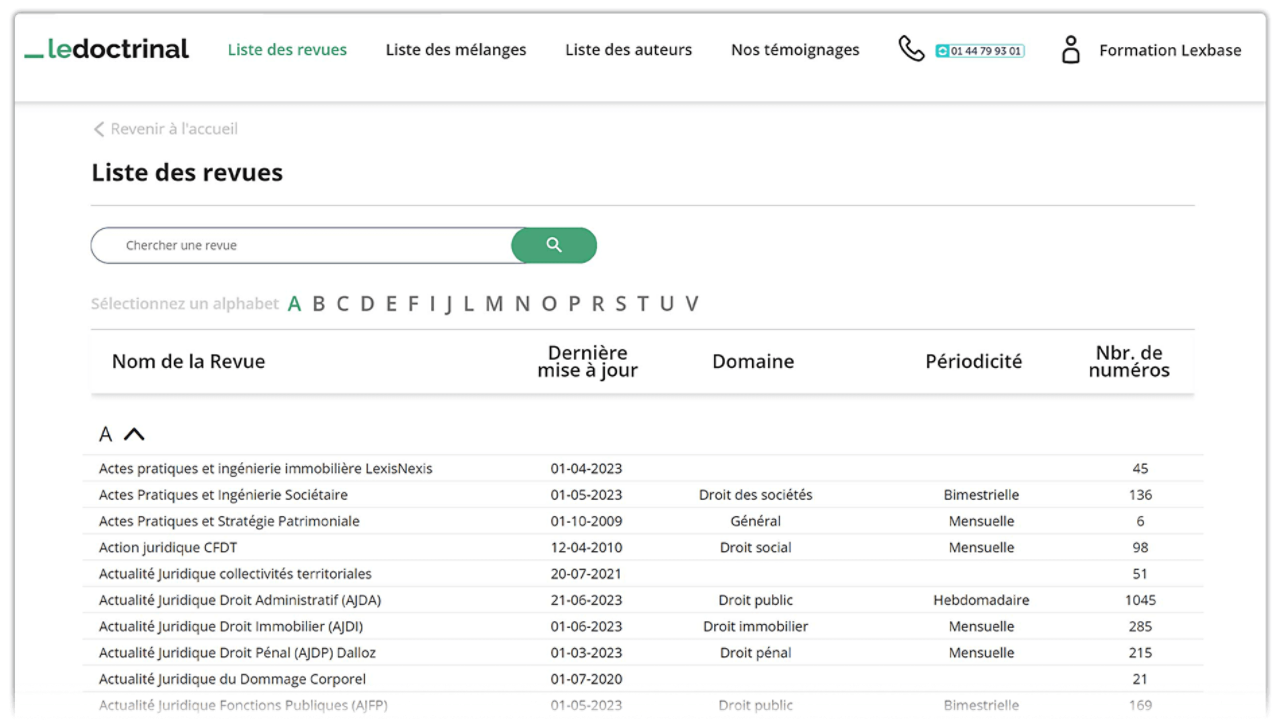Click the phone handset icon

click(x=911, y=49)
